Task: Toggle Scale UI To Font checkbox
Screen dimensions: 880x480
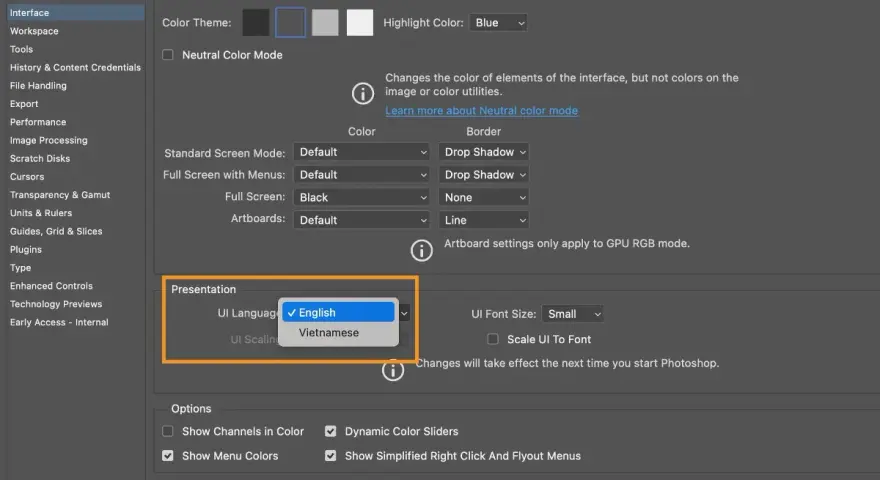Action: (493, 339)
